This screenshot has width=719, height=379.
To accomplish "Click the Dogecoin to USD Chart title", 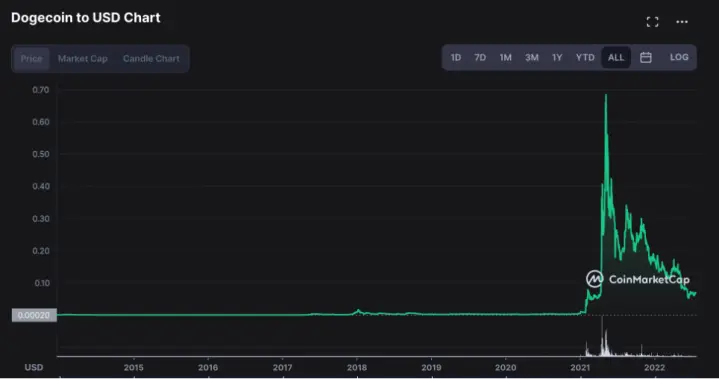I will [86, 17].
